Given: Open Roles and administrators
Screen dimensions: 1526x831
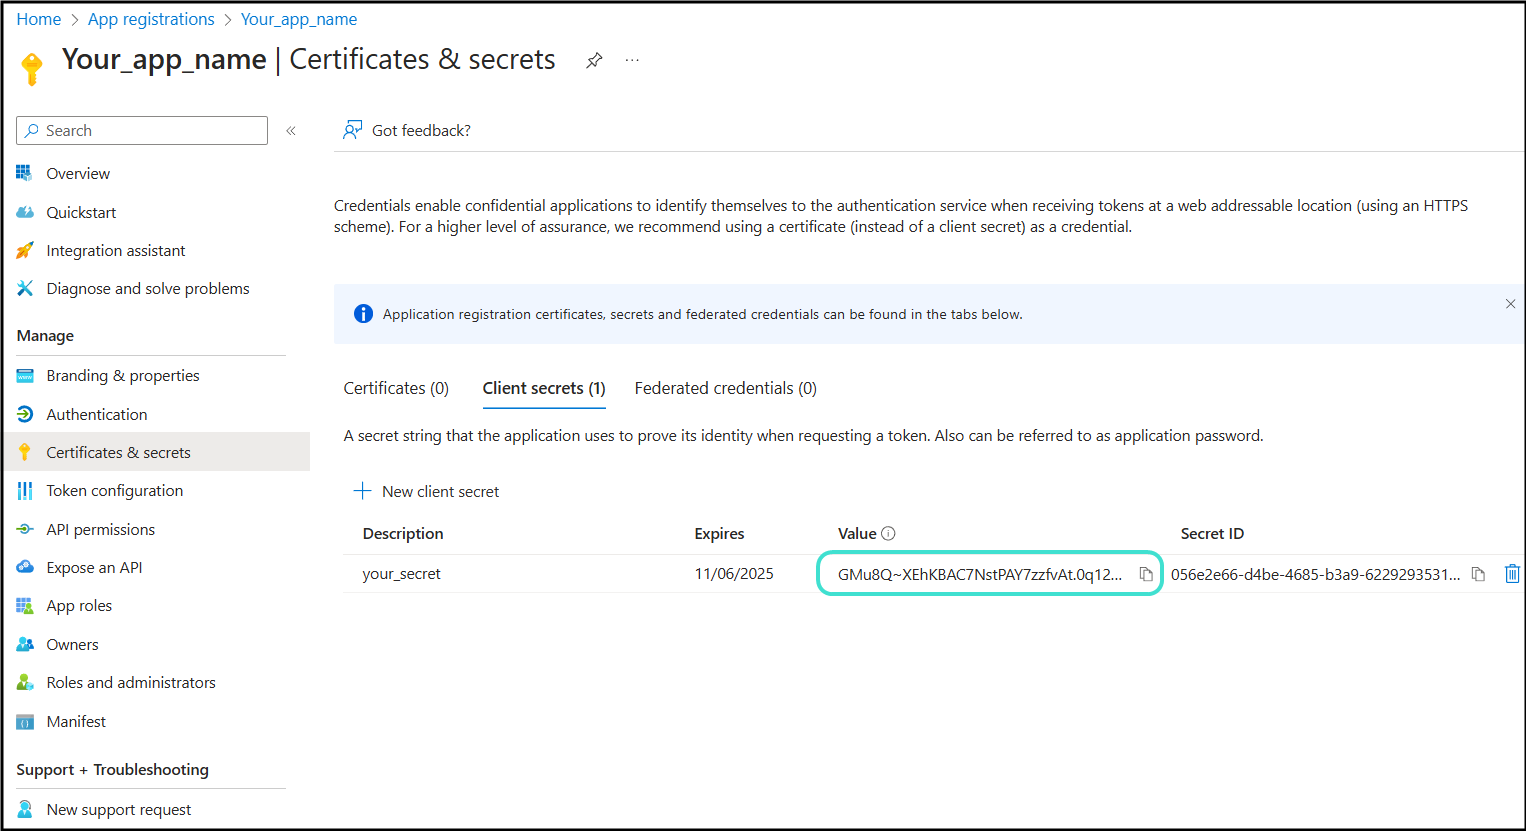Looking at the screenshot, I should click(131, 682).
